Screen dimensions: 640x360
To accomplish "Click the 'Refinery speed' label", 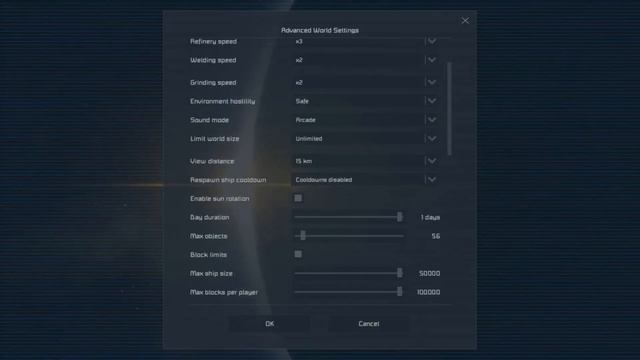I will 213,42.
